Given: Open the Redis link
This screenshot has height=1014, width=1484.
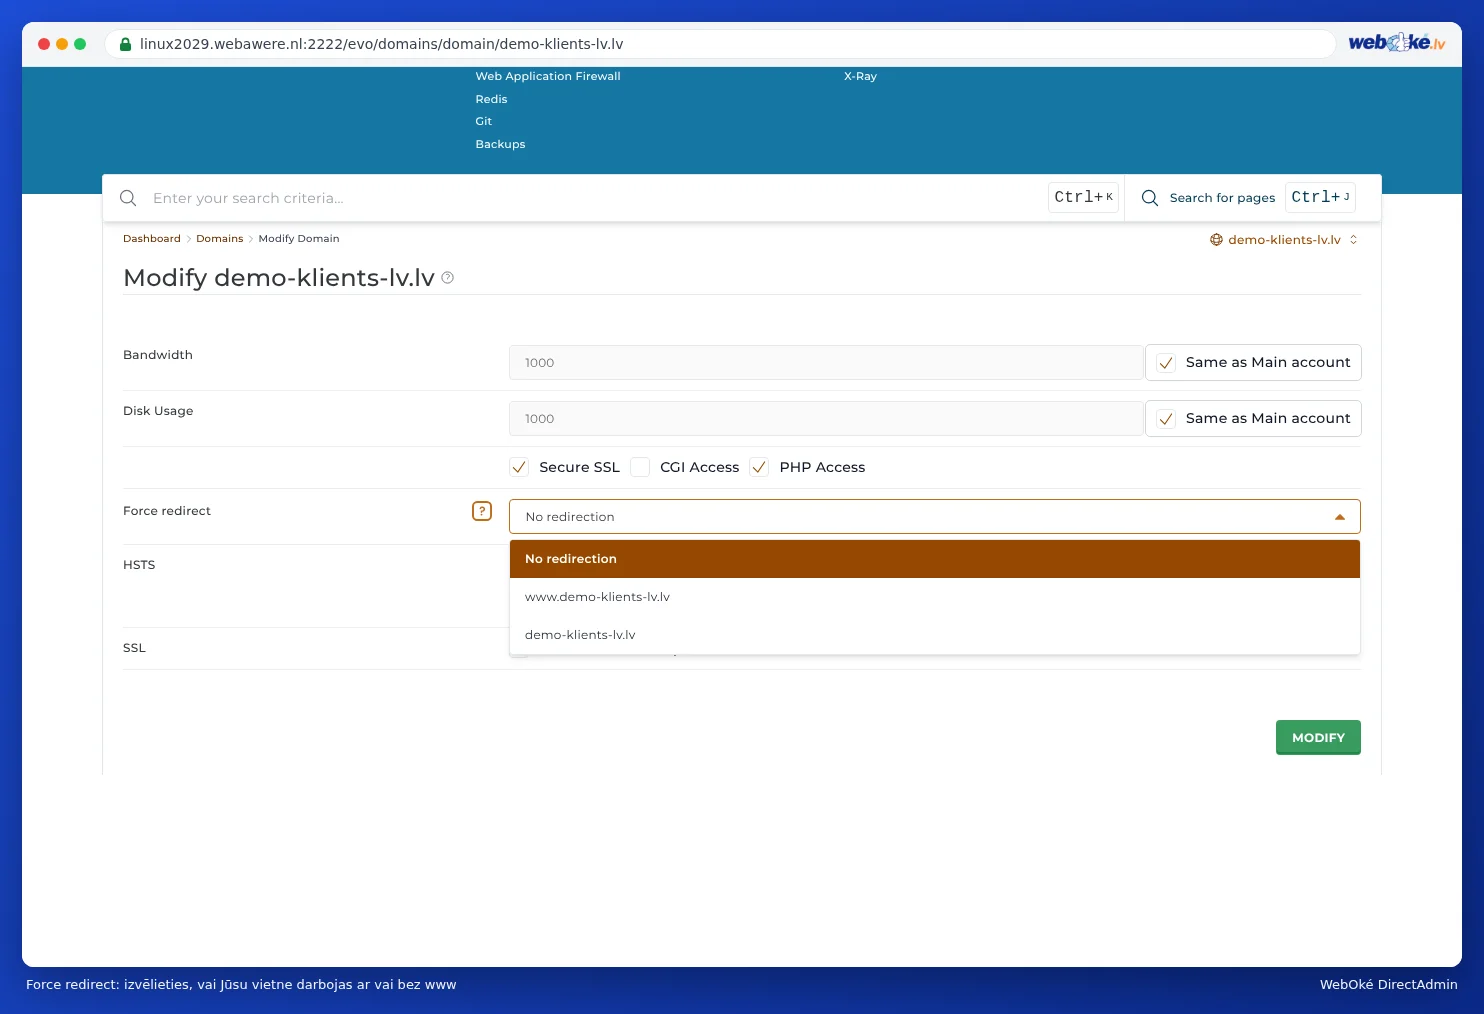Looking at the screenshot, I should pyautogui.click(x=491, y=99).
